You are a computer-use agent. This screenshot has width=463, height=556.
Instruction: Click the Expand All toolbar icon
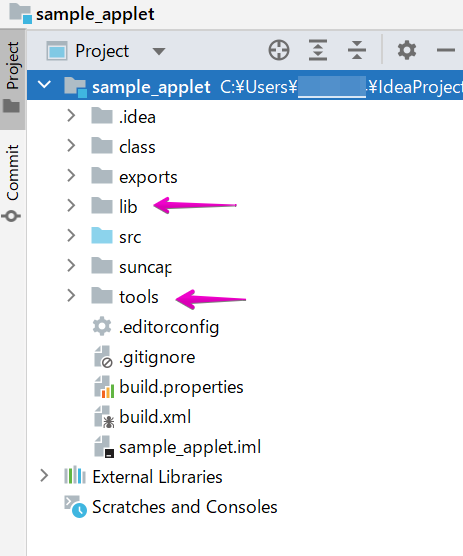coord(318,50)
